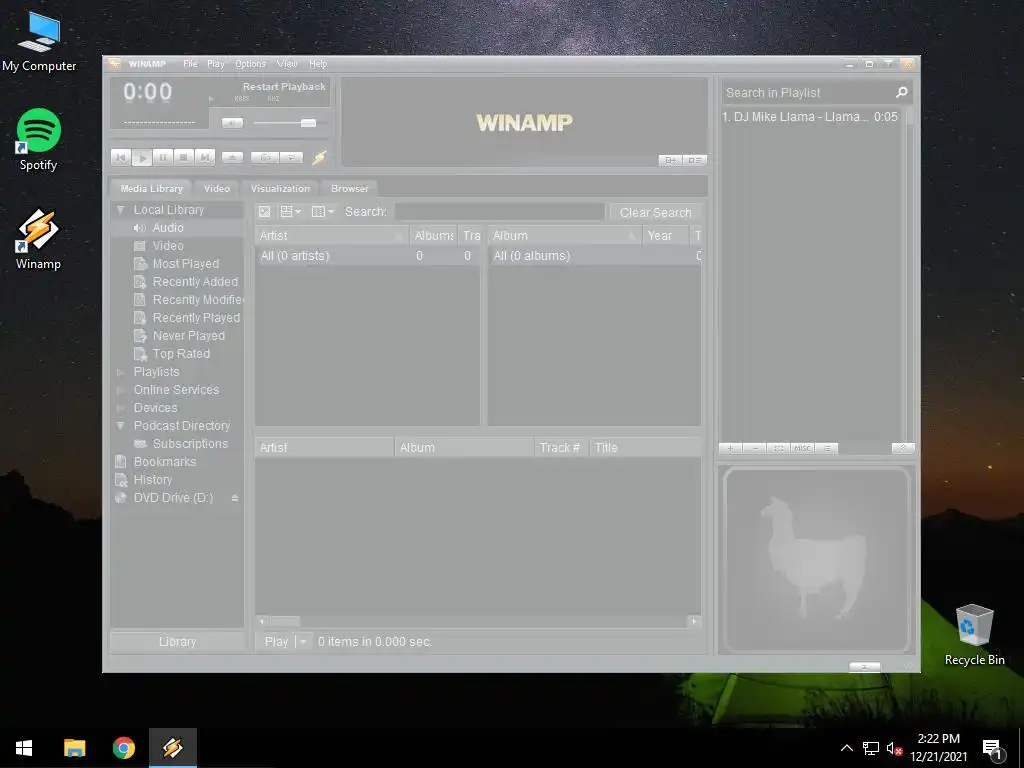
Task: Open the File menu
Action: (190, 64)
